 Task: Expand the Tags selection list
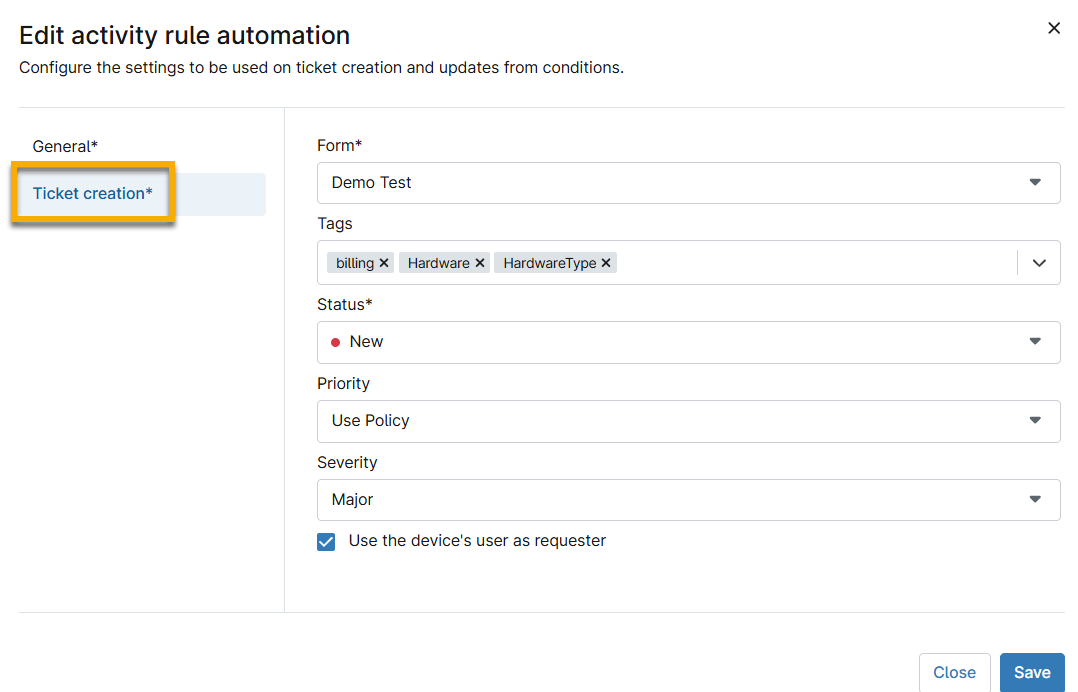1039,262
